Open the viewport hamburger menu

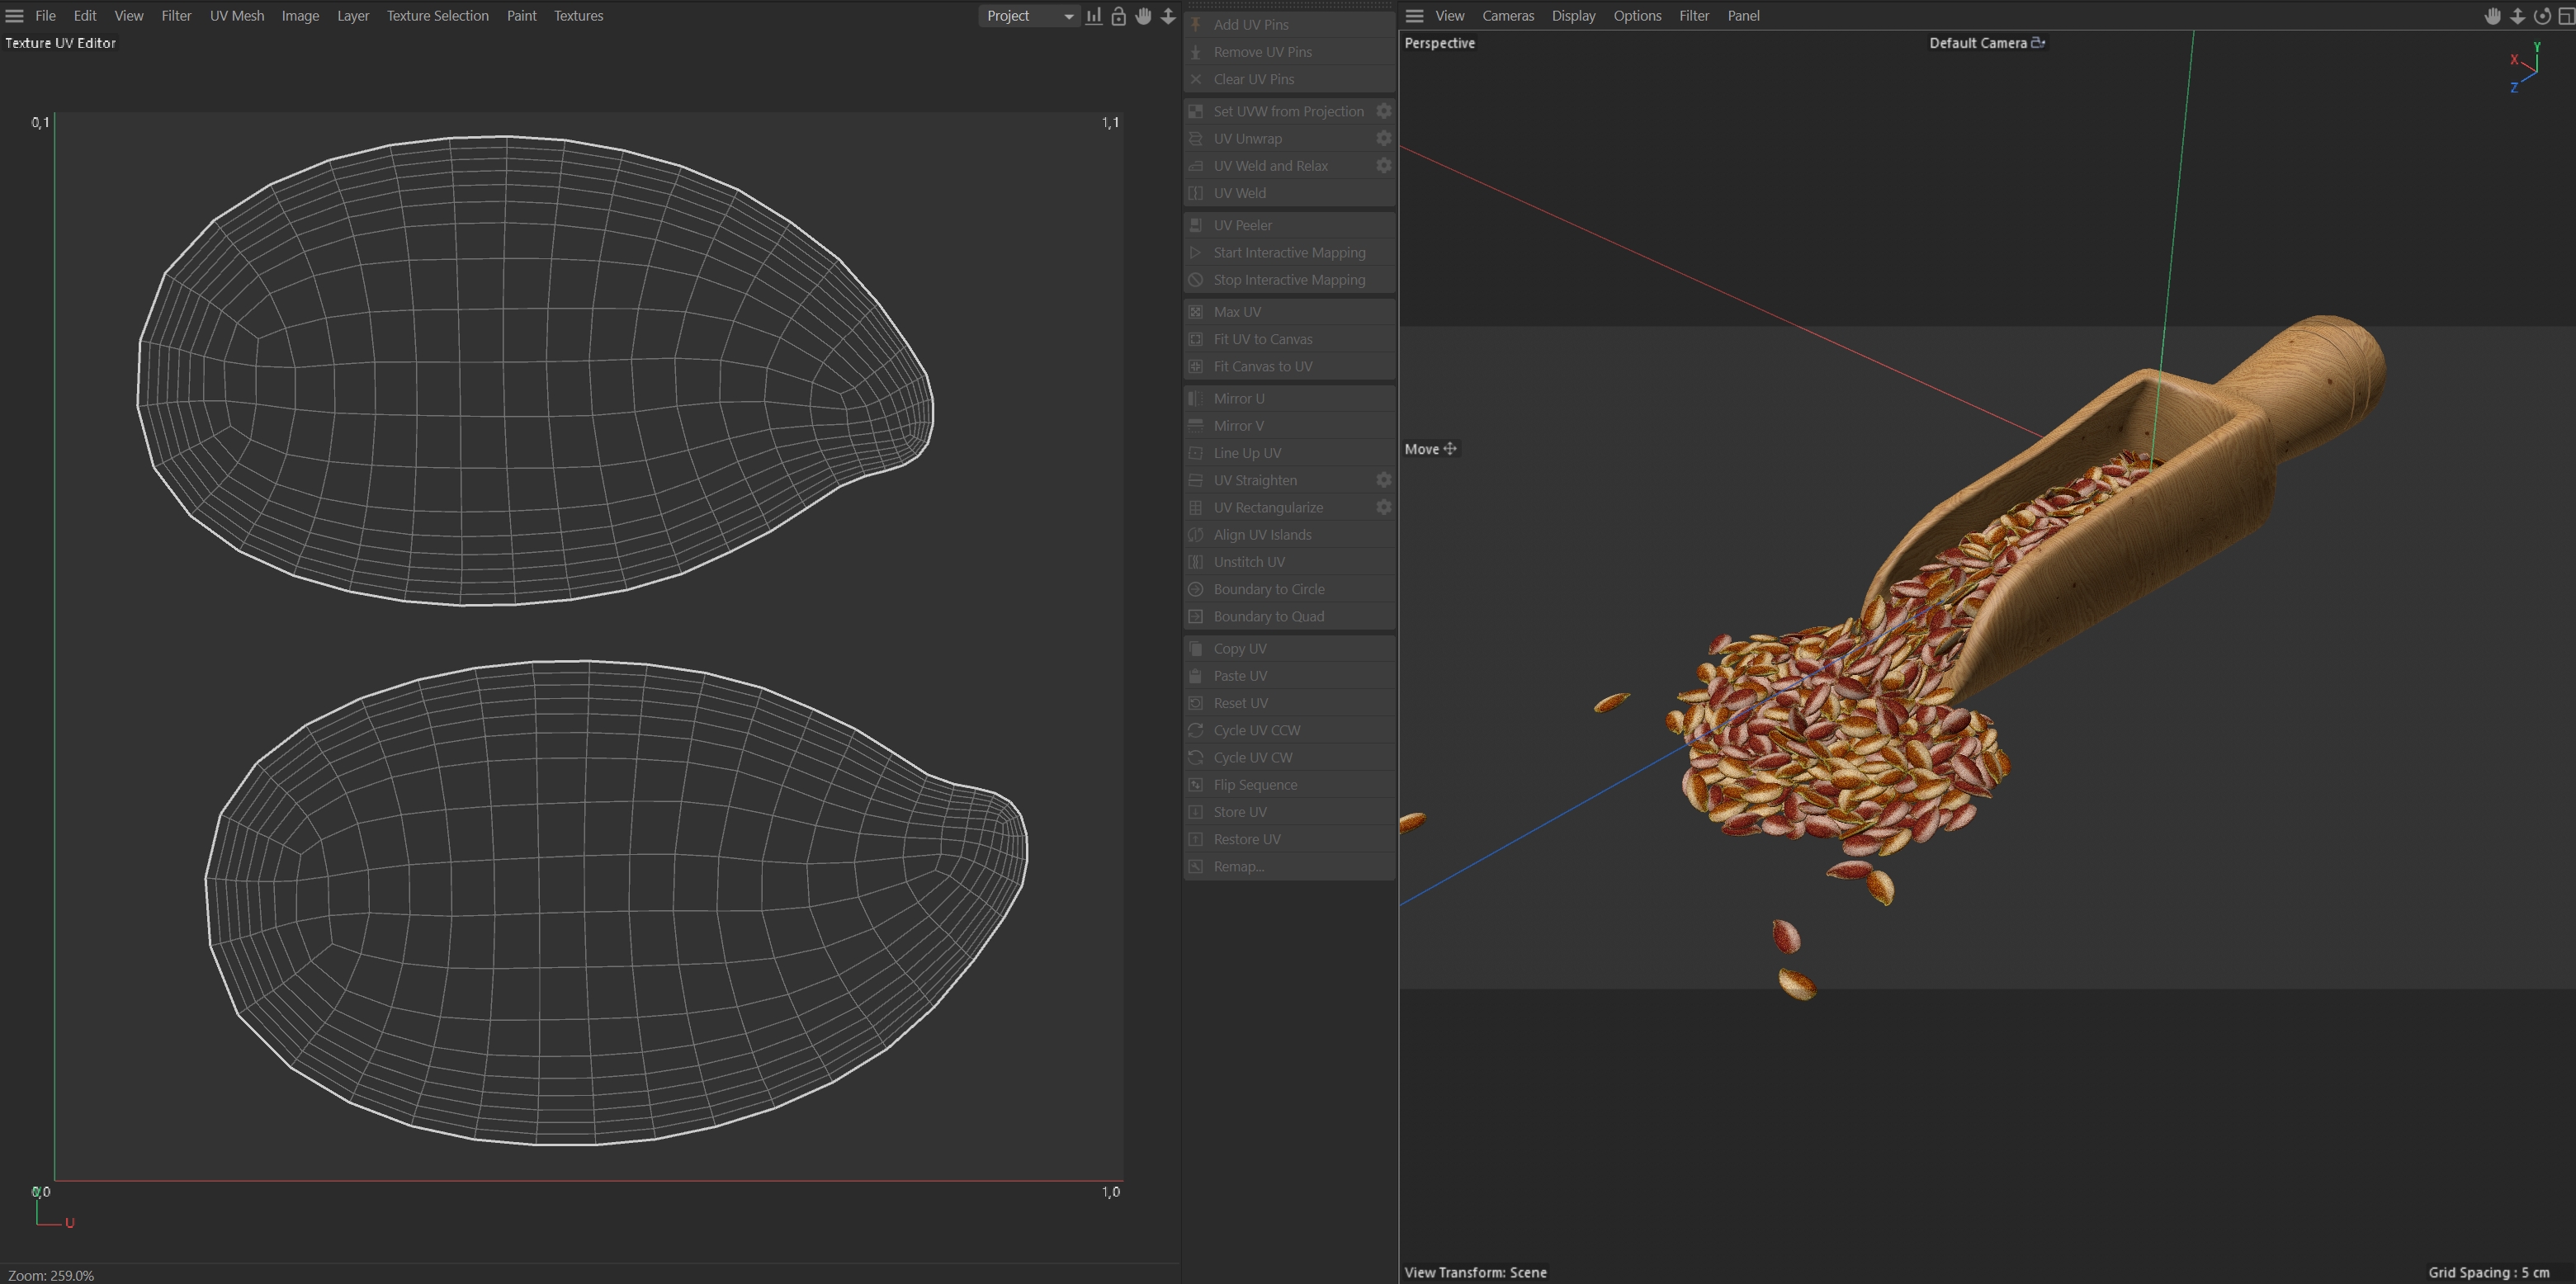[1414, 16]
